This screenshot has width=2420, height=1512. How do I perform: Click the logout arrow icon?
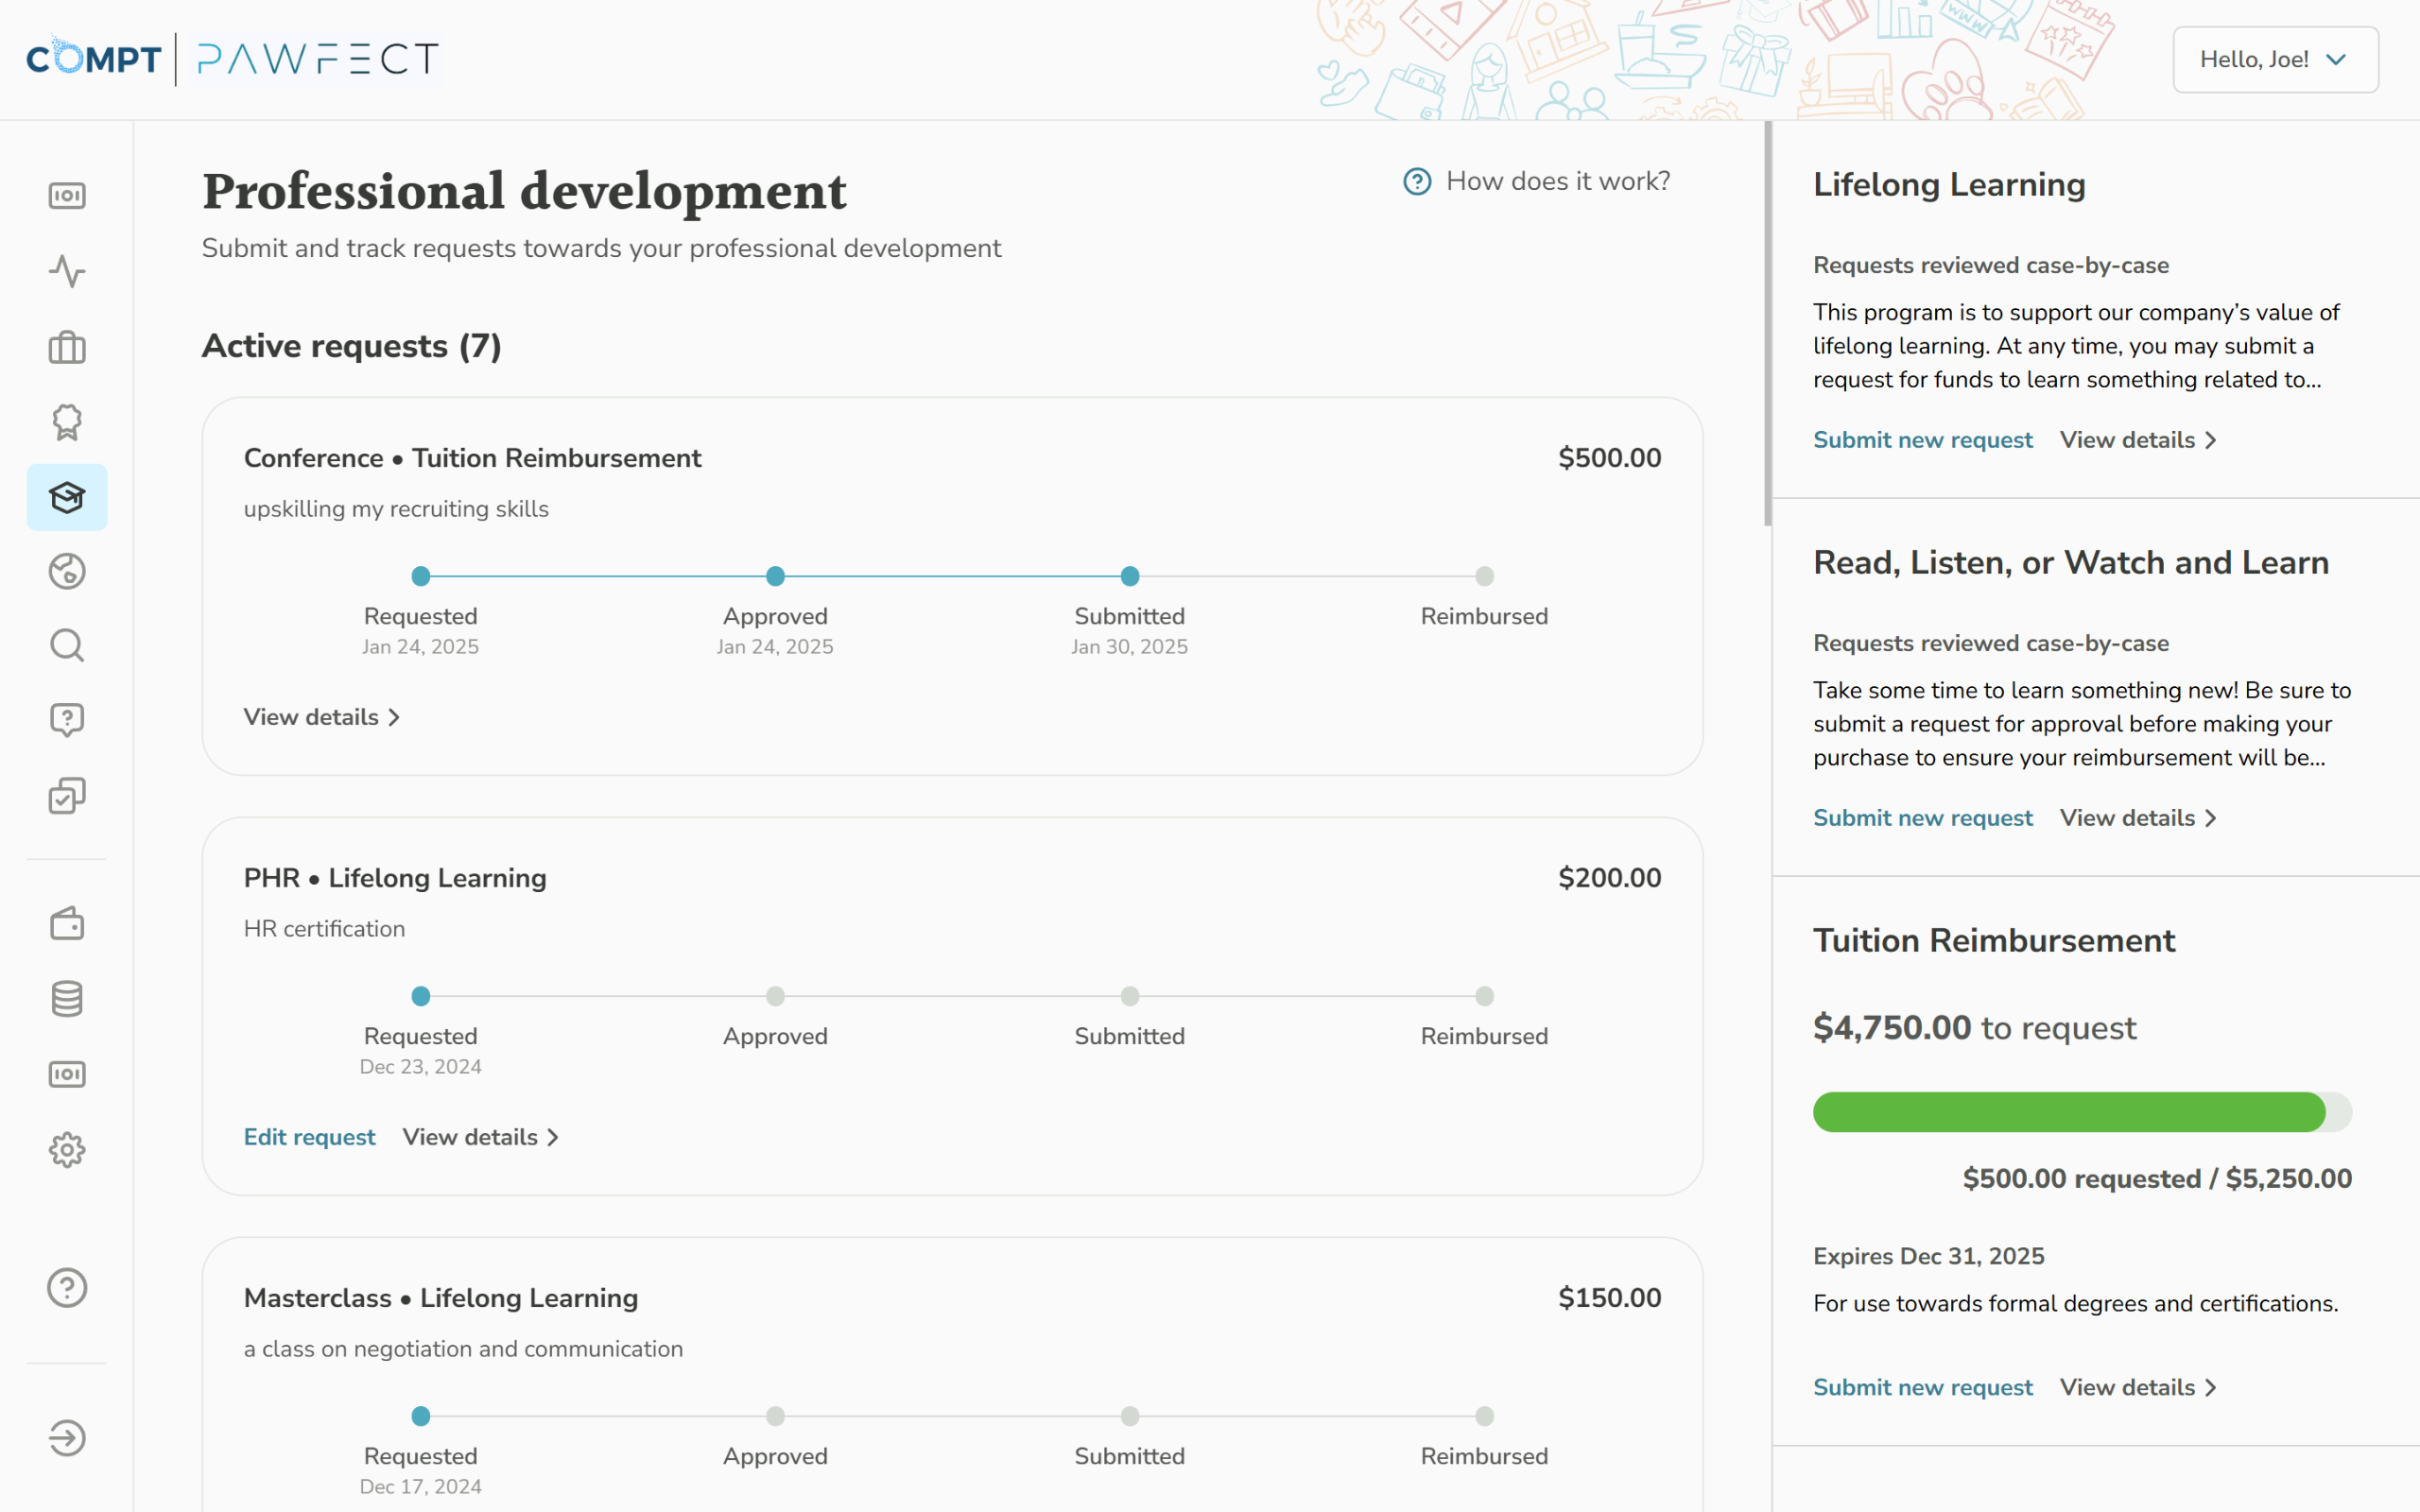click(x=67, y=1438)
